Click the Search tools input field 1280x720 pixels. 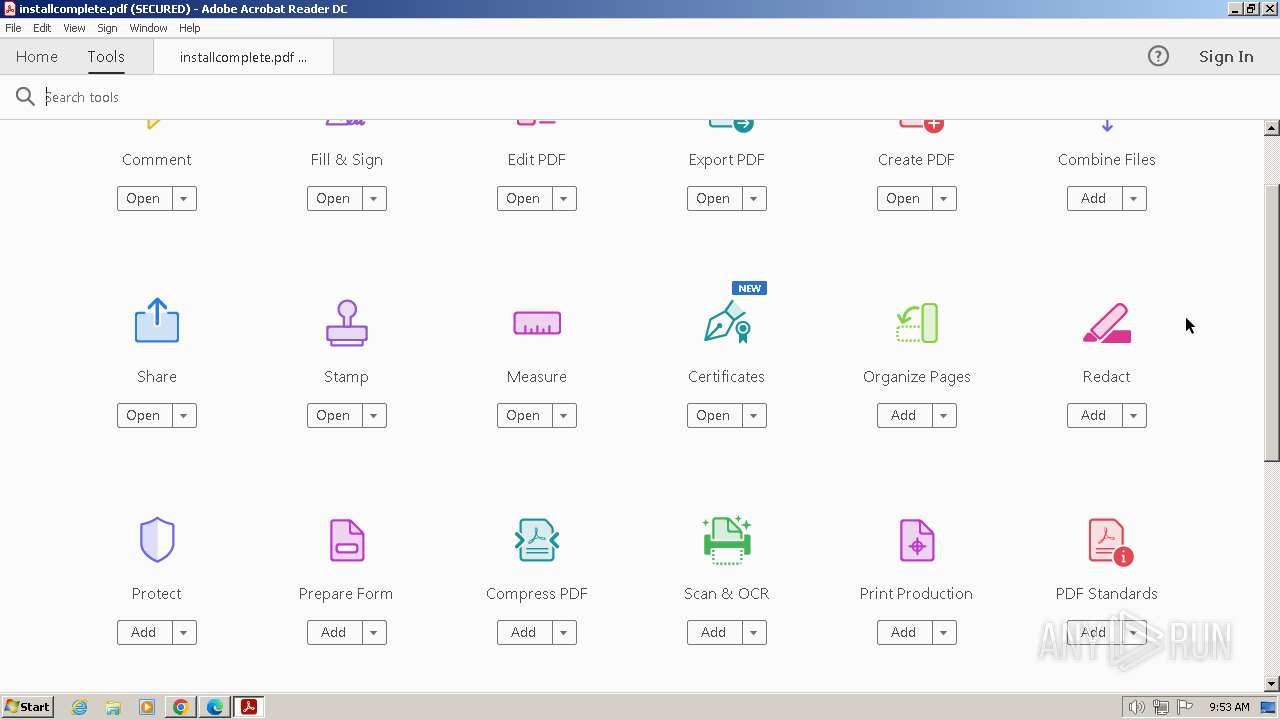point(640,97)
